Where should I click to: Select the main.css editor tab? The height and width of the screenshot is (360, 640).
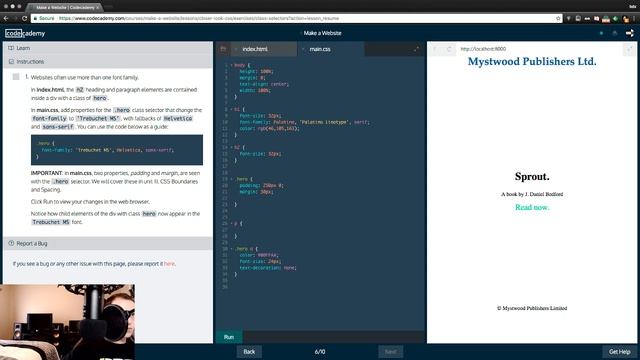[x=331, y=49]
